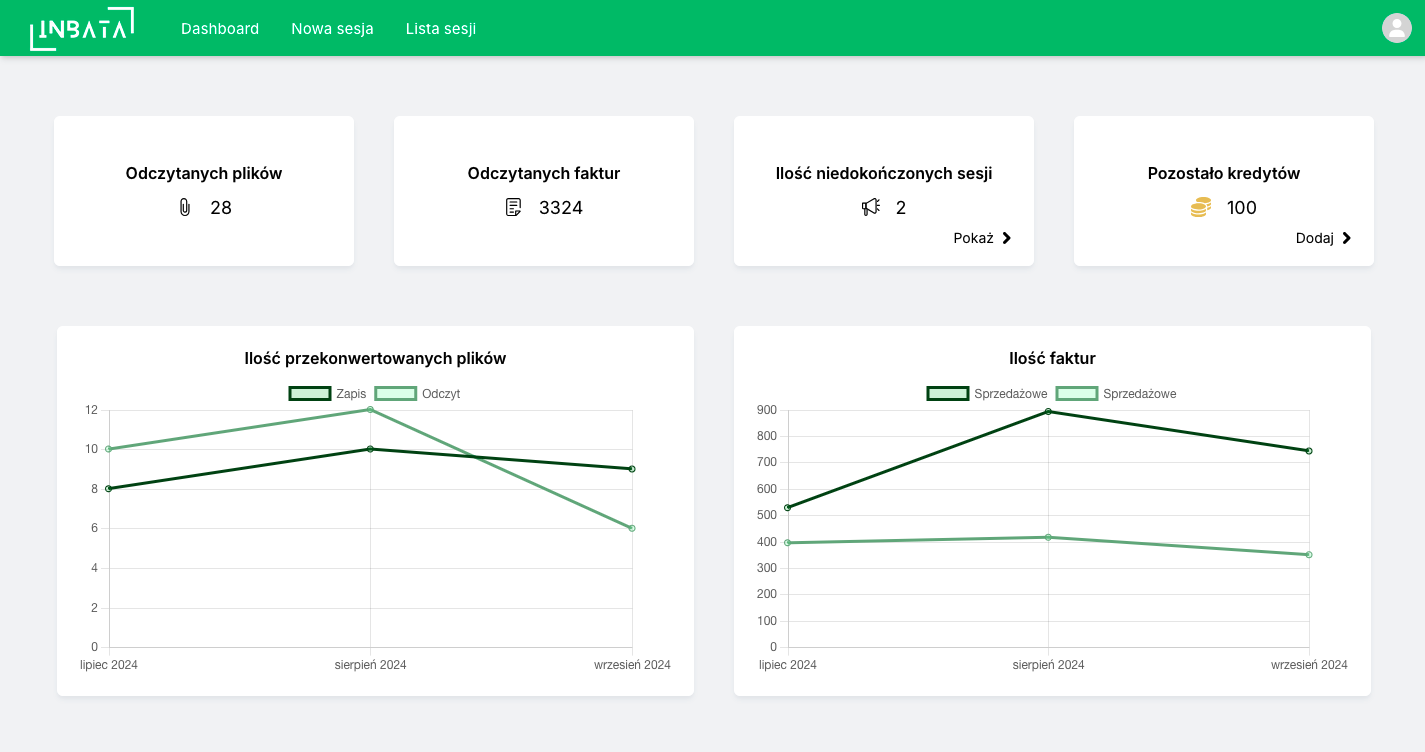Click the chevron arrow next to Pokaż
Viewport: 1425px width, 752px height.
pyautogui.click(x=1007, y=238)
